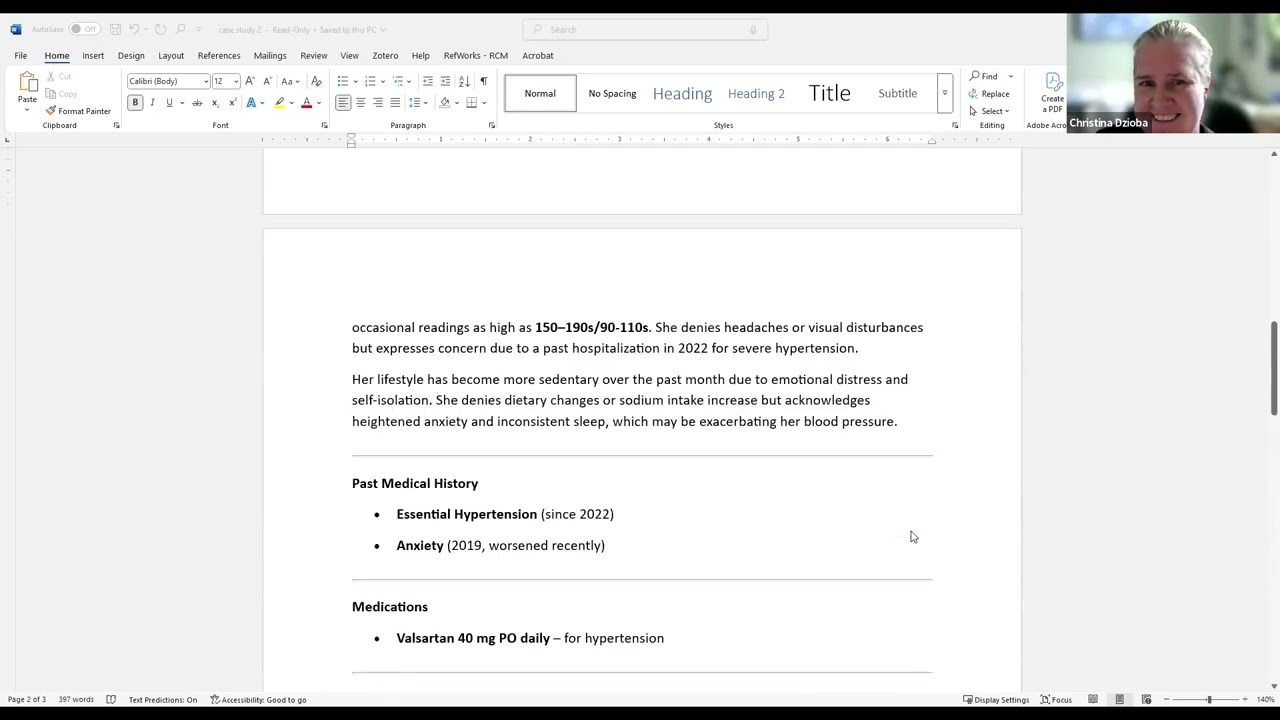Apply red font color
Screen dimensions: 1280x720
(306, 103)
